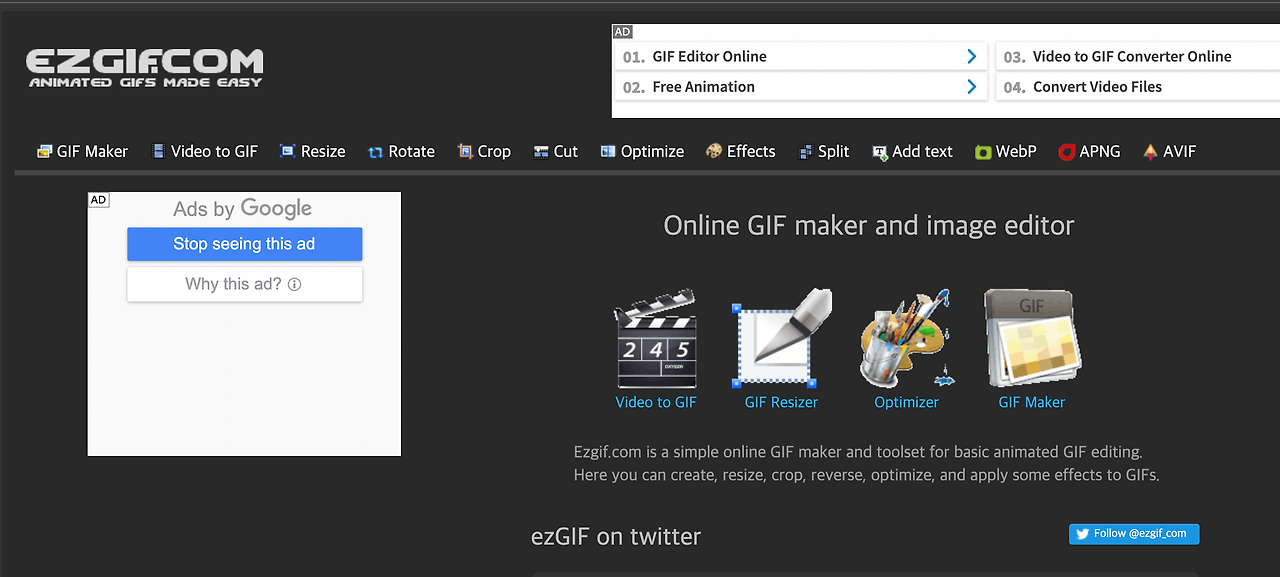The height and width of the screenshot is (577, 1280).
Task: Click the Cut navigation text
Action: (x=566, y=152)
